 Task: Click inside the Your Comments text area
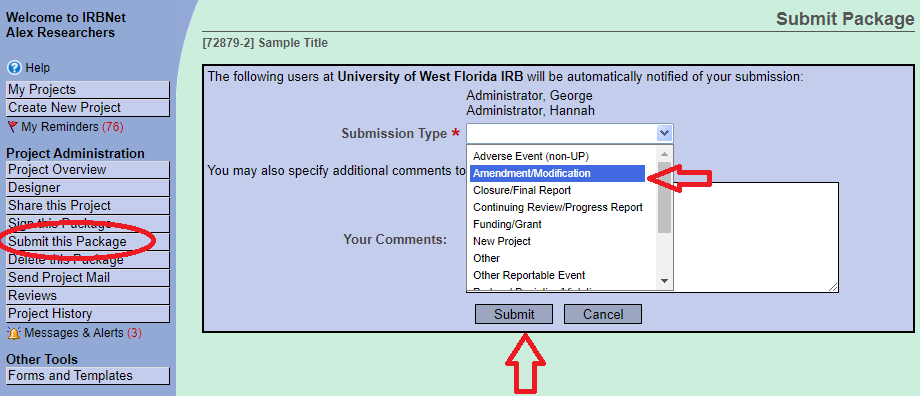tap(756, 237)
